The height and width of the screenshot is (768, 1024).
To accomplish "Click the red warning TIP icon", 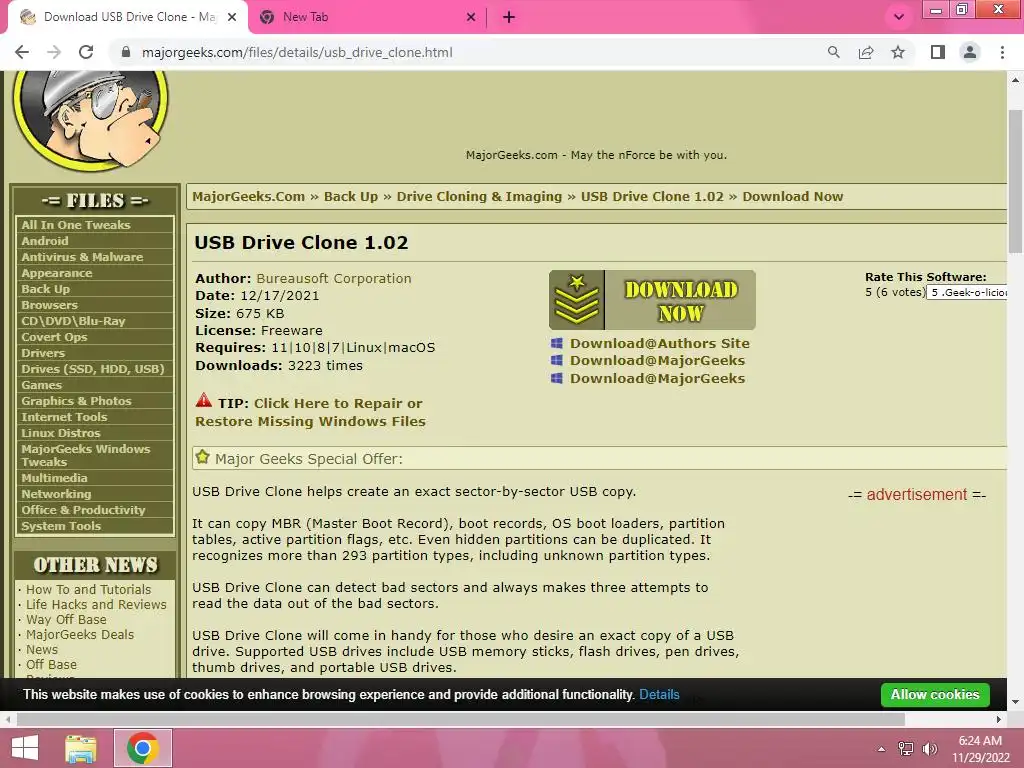I will (204, 400).
